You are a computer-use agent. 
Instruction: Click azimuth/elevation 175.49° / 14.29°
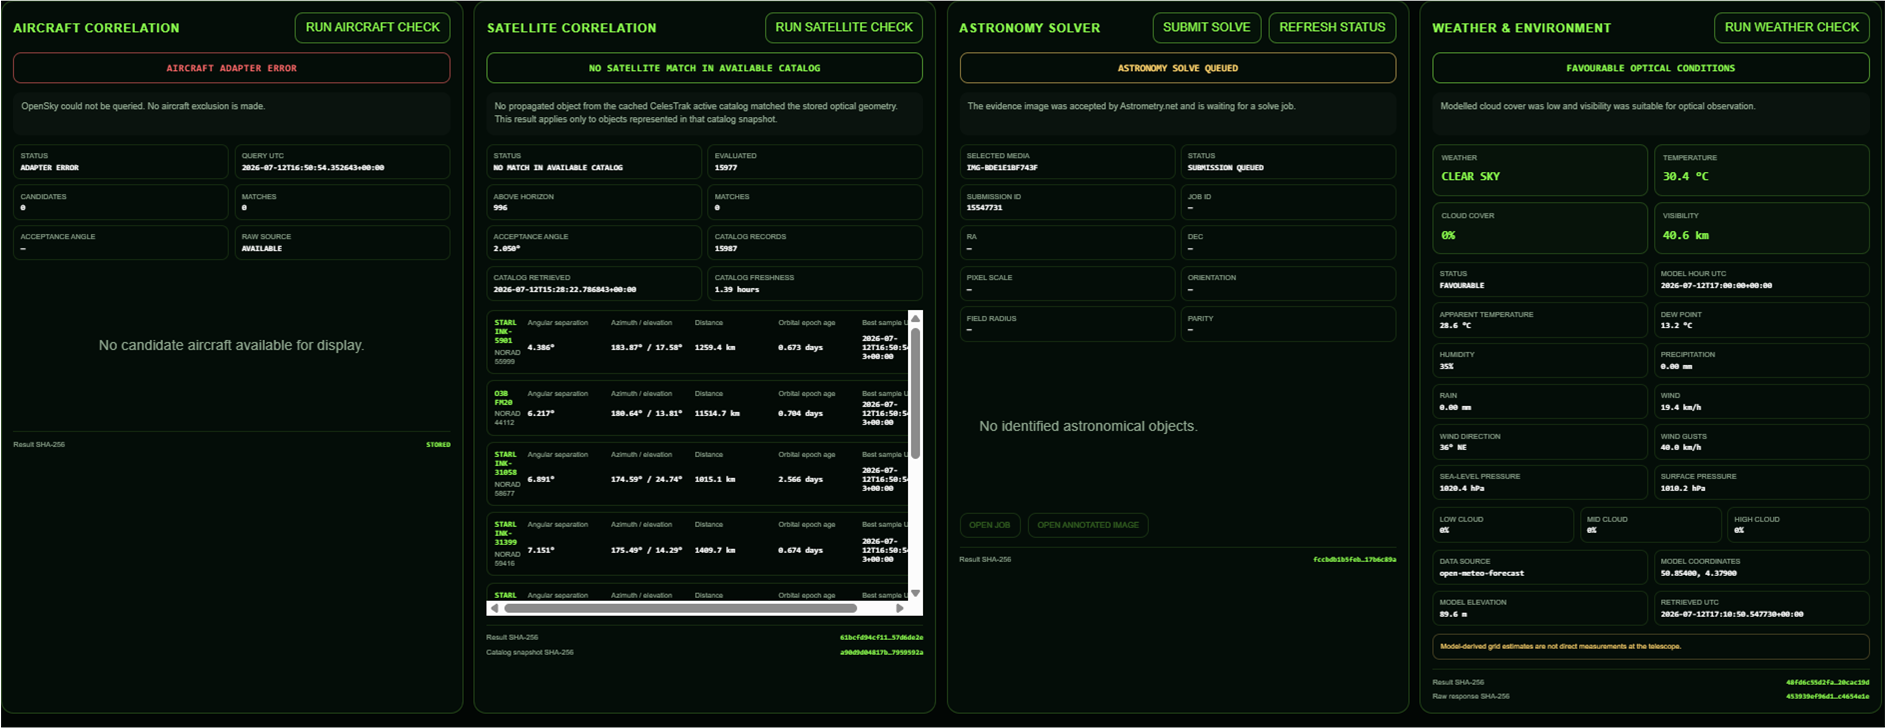[646, 550]
